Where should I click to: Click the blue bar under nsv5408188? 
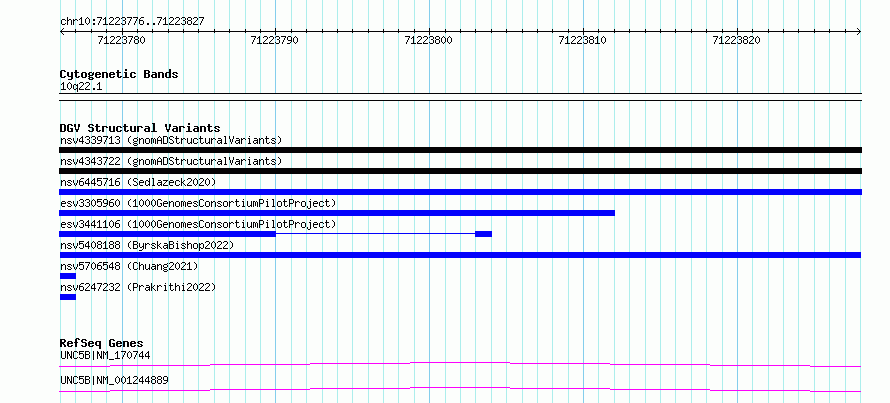point(460,255)
